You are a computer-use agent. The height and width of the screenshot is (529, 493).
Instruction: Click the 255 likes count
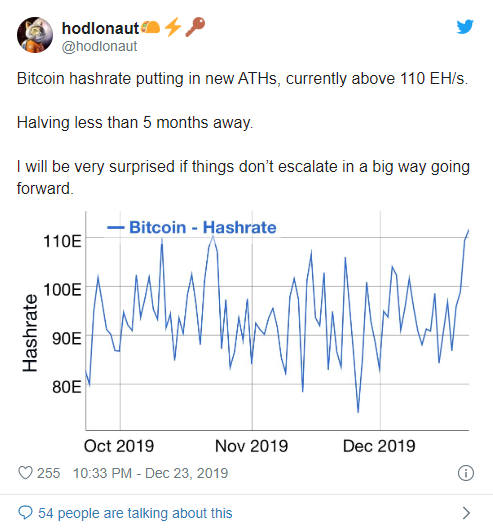tap(48, 473)
